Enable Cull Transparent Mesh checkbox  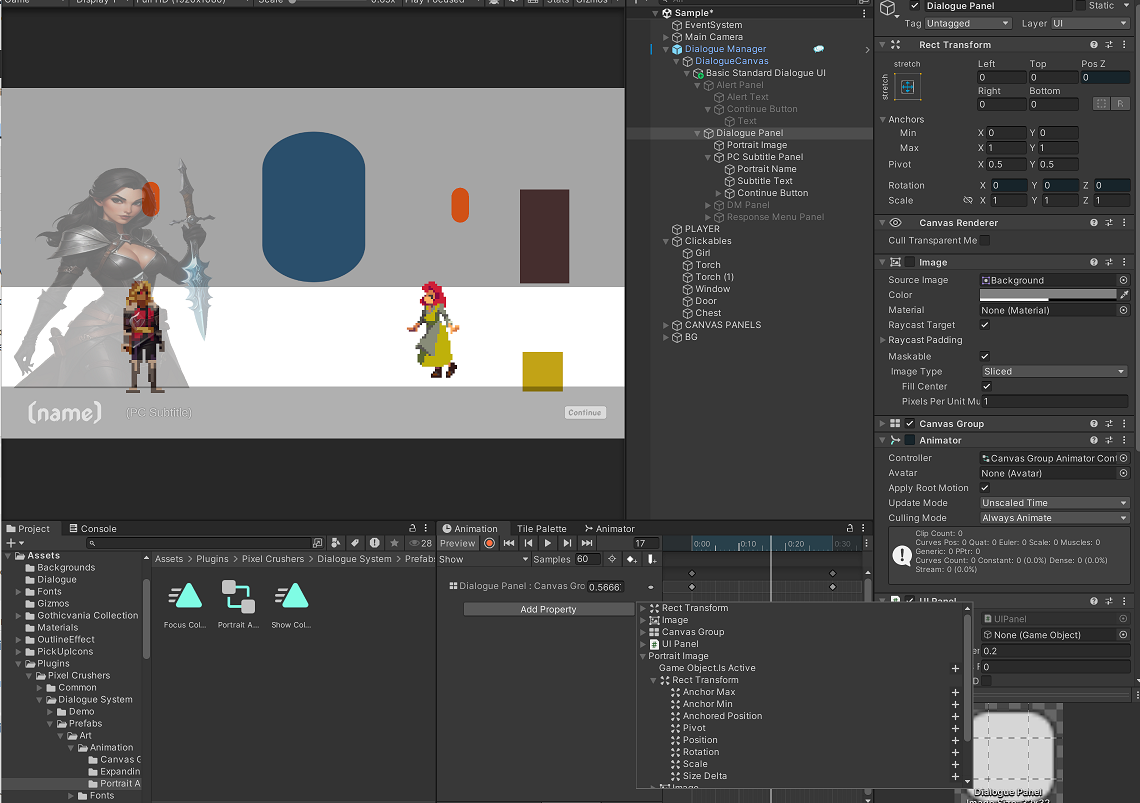coord(985,241)
